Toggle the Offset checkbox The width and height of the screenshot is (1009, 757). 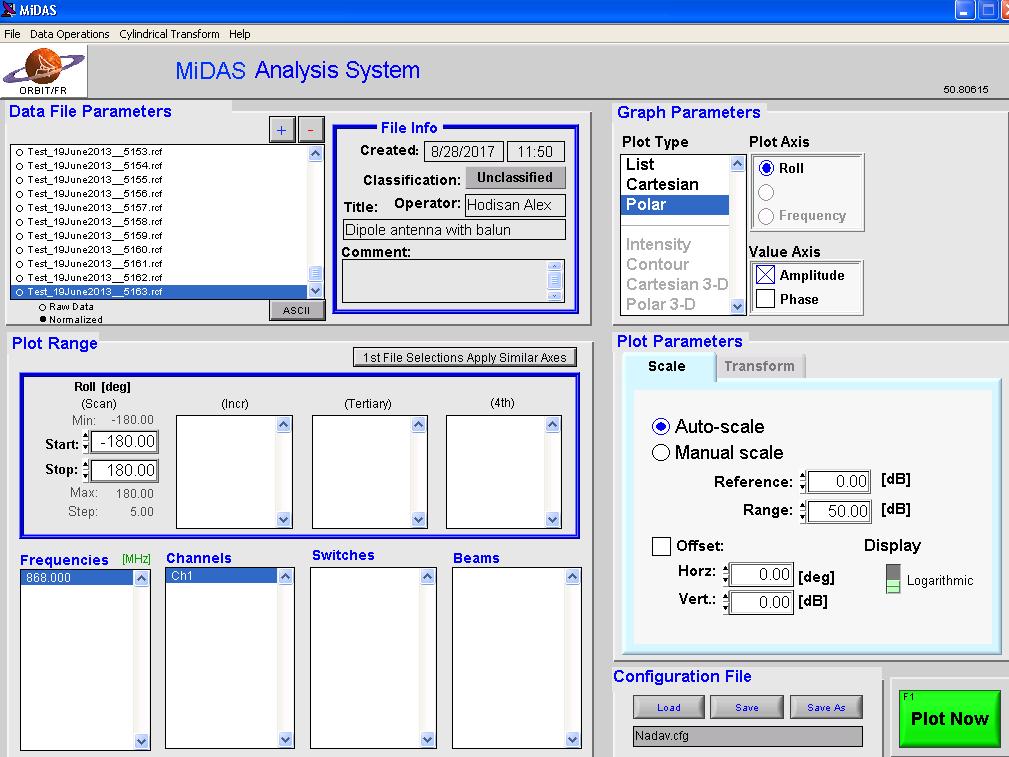[x=661, y=547]
